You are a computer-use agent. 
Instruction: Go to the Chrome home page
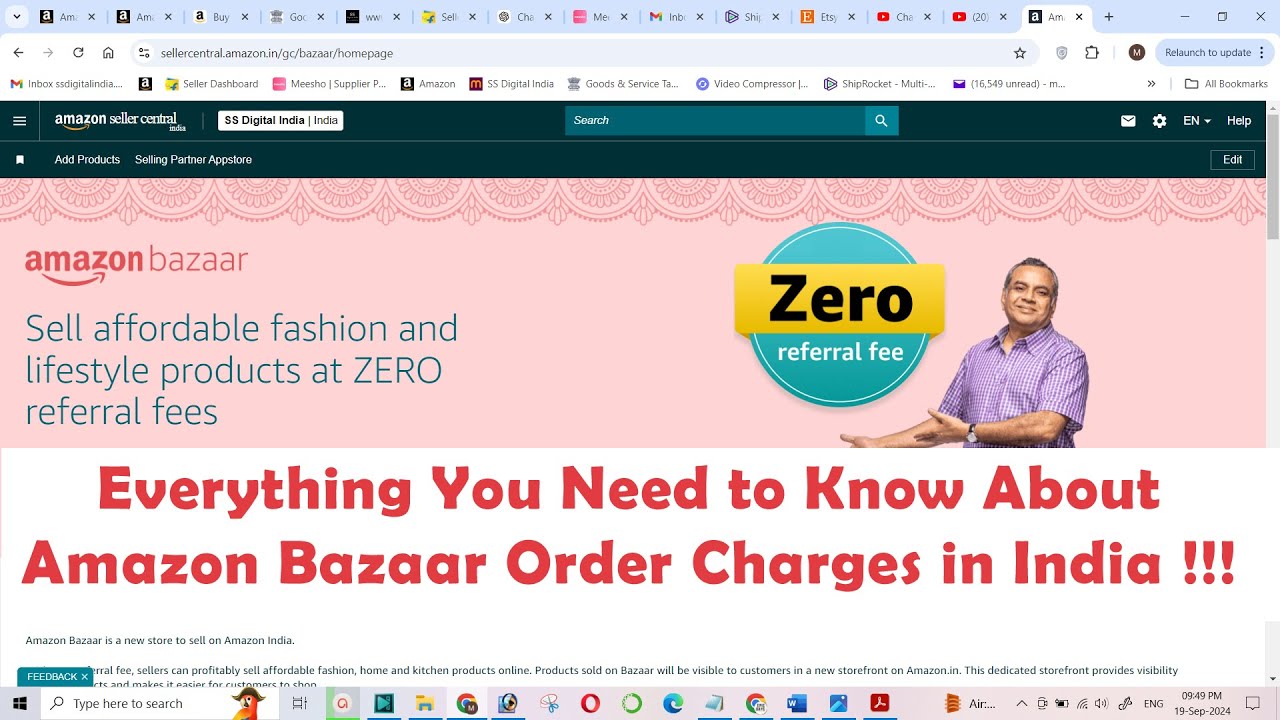(x=108, y=53)
